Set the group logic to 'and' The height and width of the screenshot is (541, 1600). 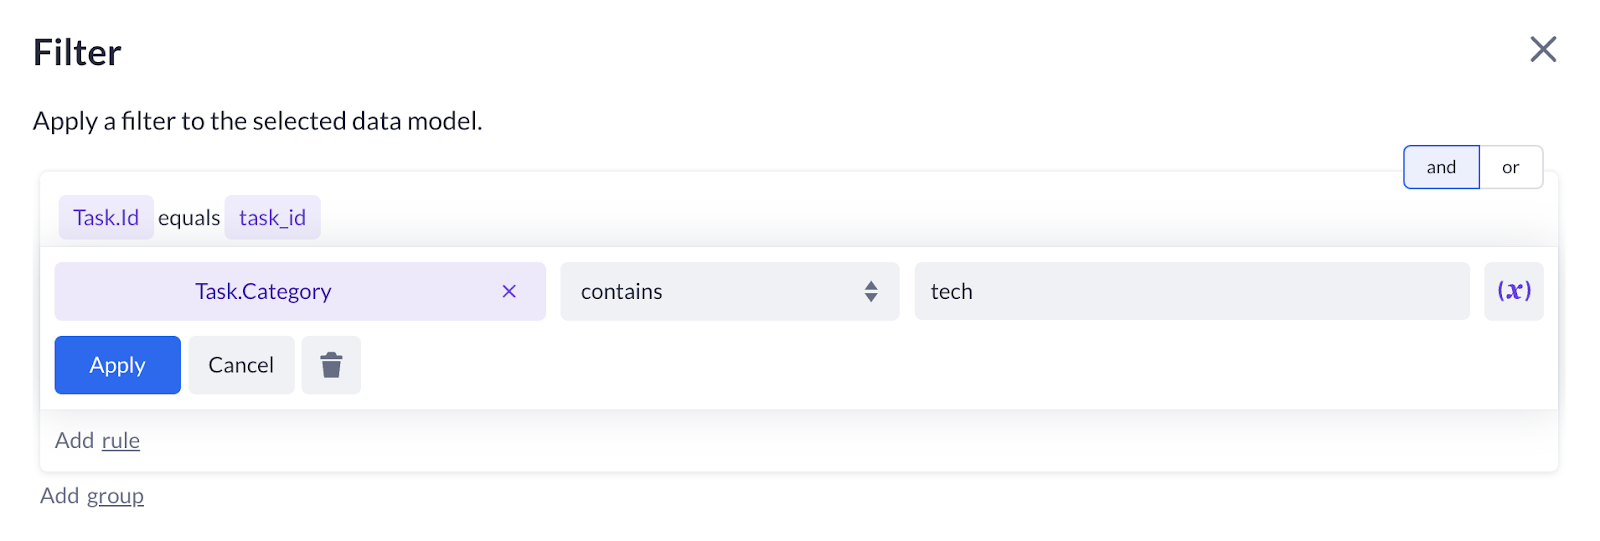pyautogui.click(x=1441, y=167)
